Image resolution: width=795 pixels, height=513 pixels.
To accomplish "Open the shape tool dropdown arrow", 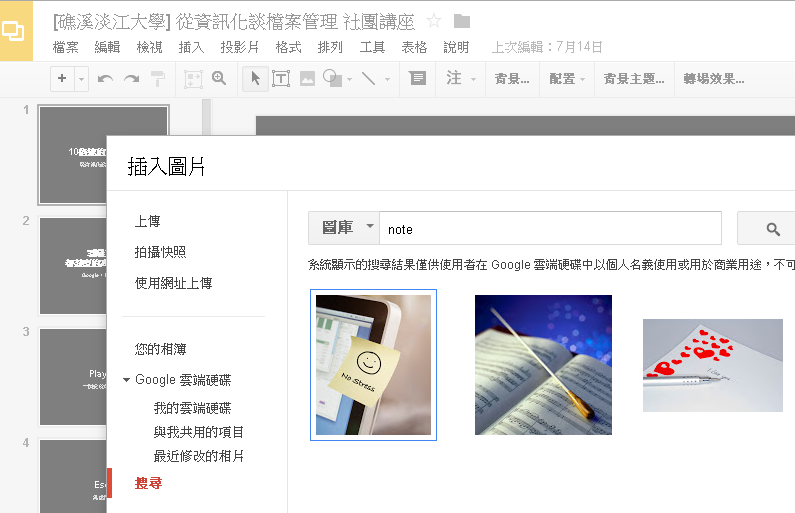I will click(x=349, y=79).
